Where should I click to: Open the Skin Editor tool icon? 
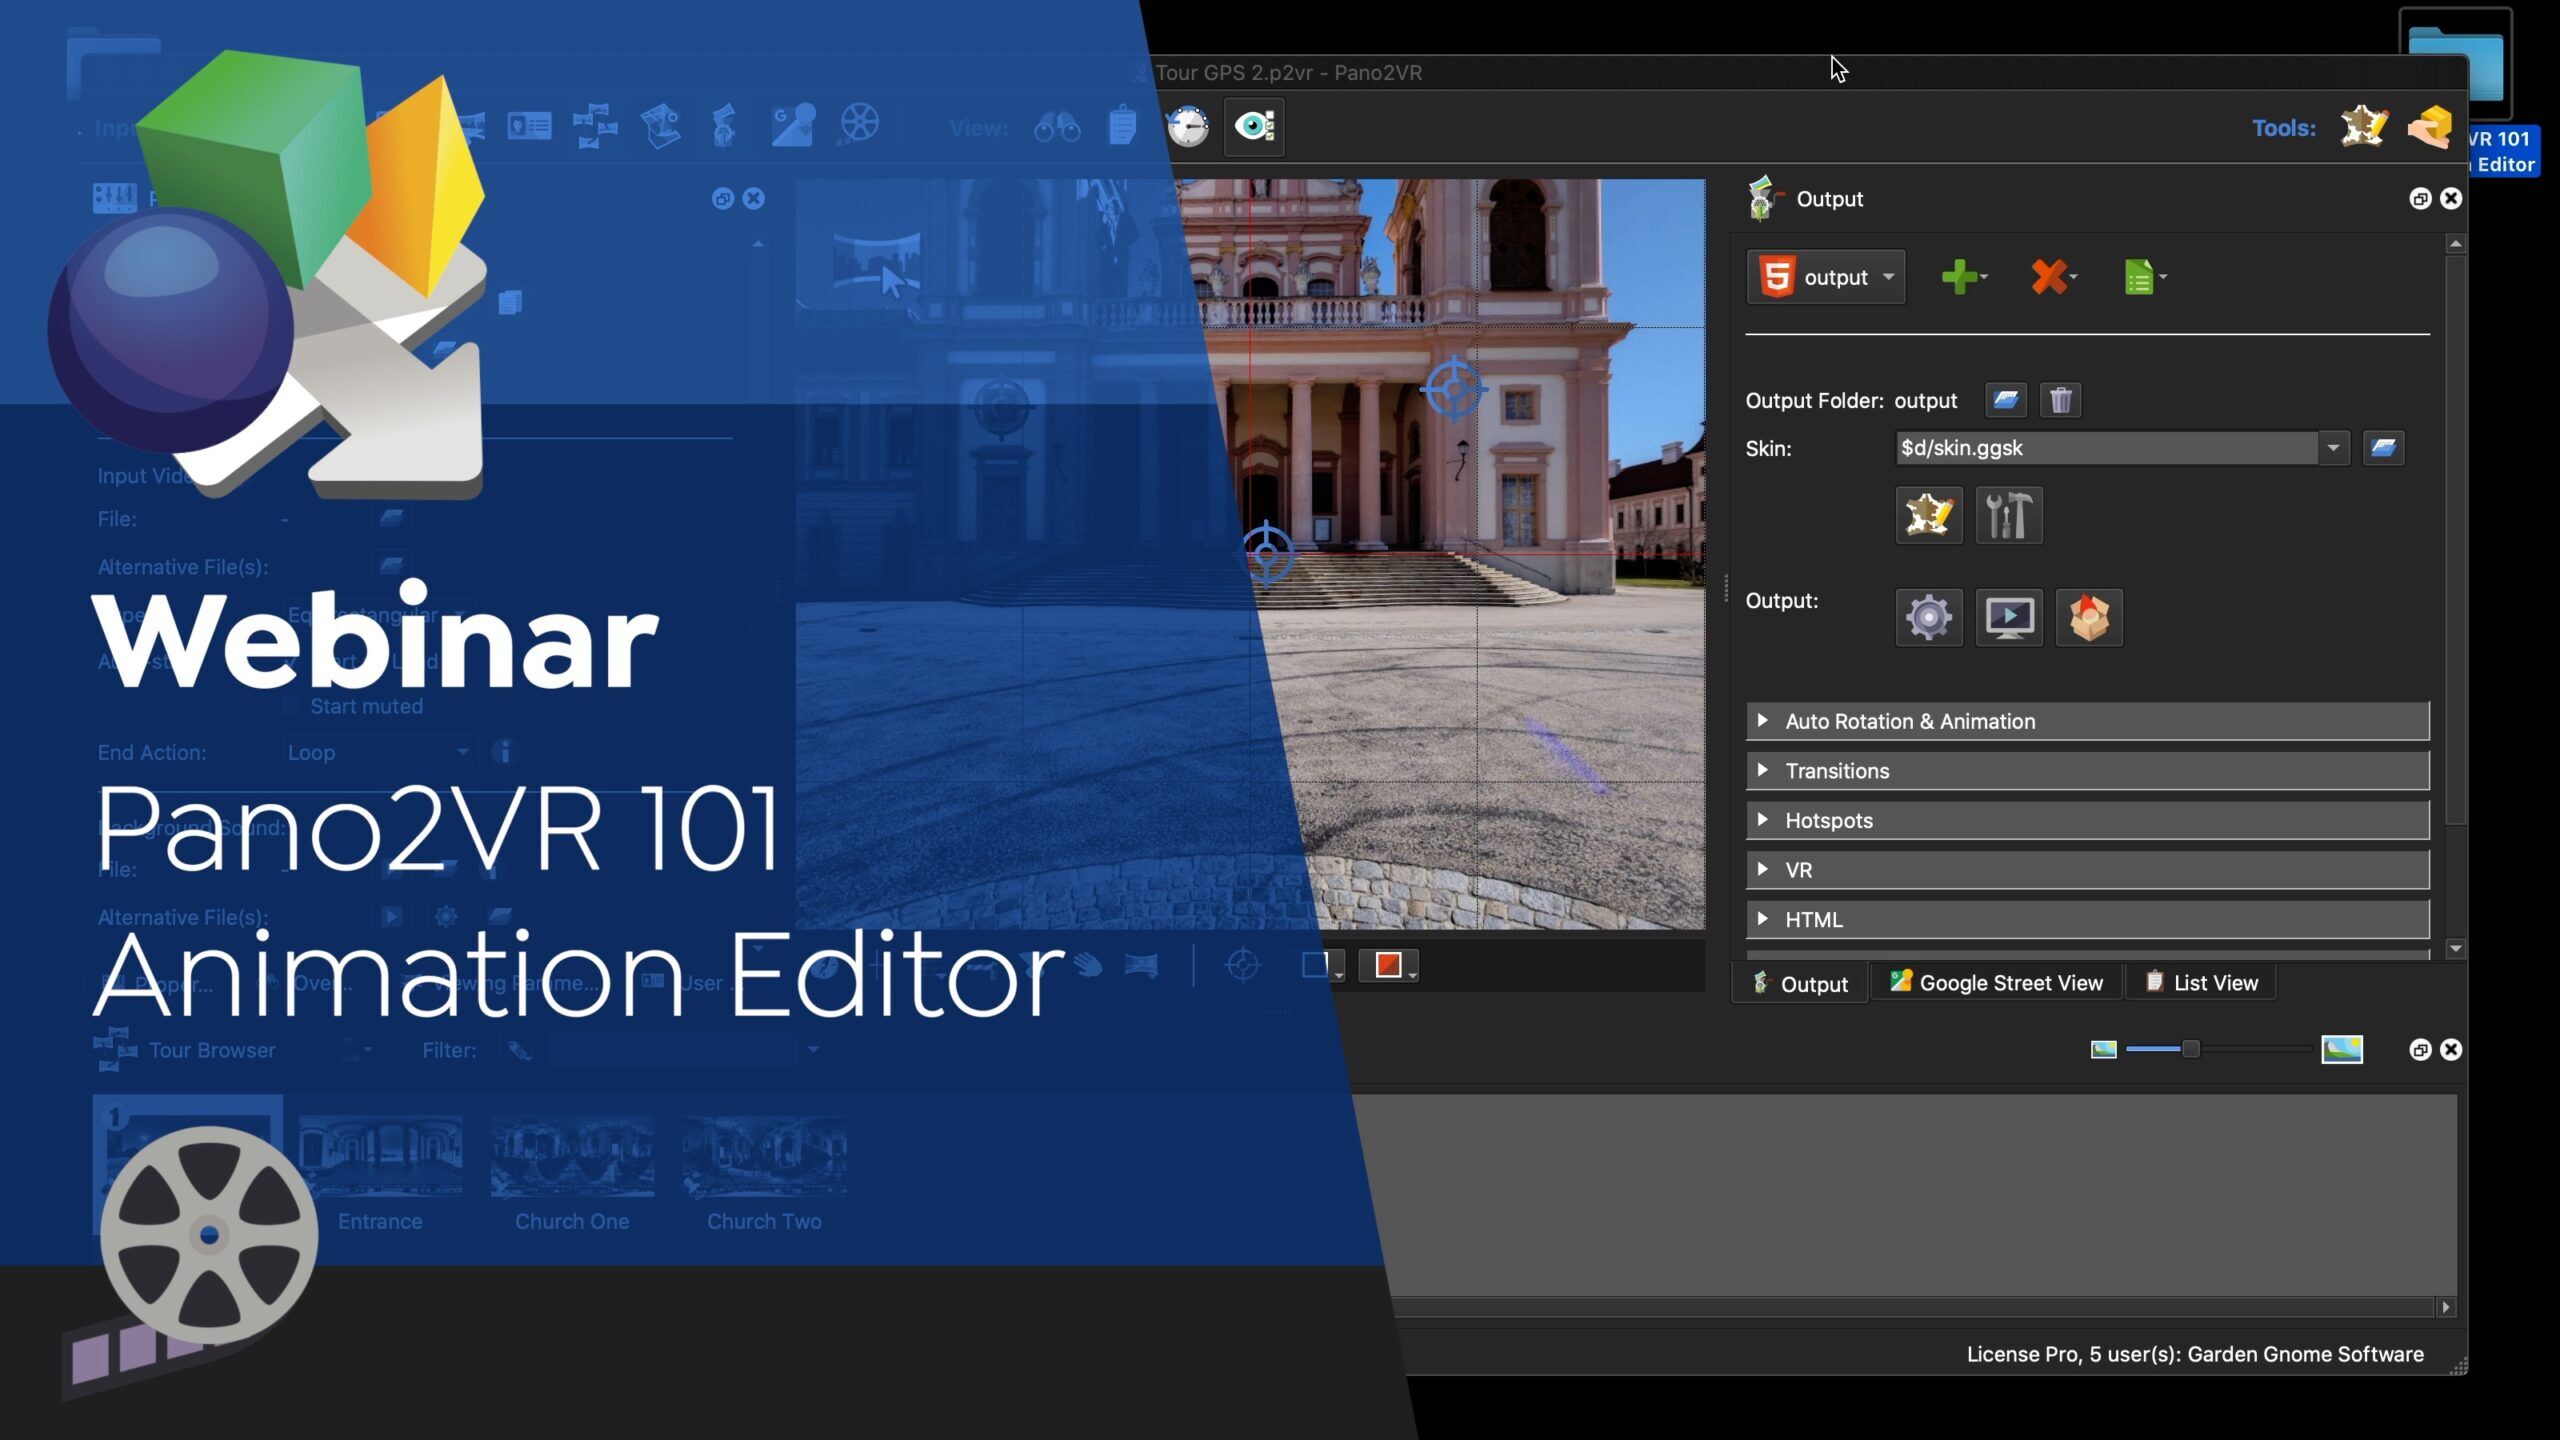click(x=2364, y=127)
